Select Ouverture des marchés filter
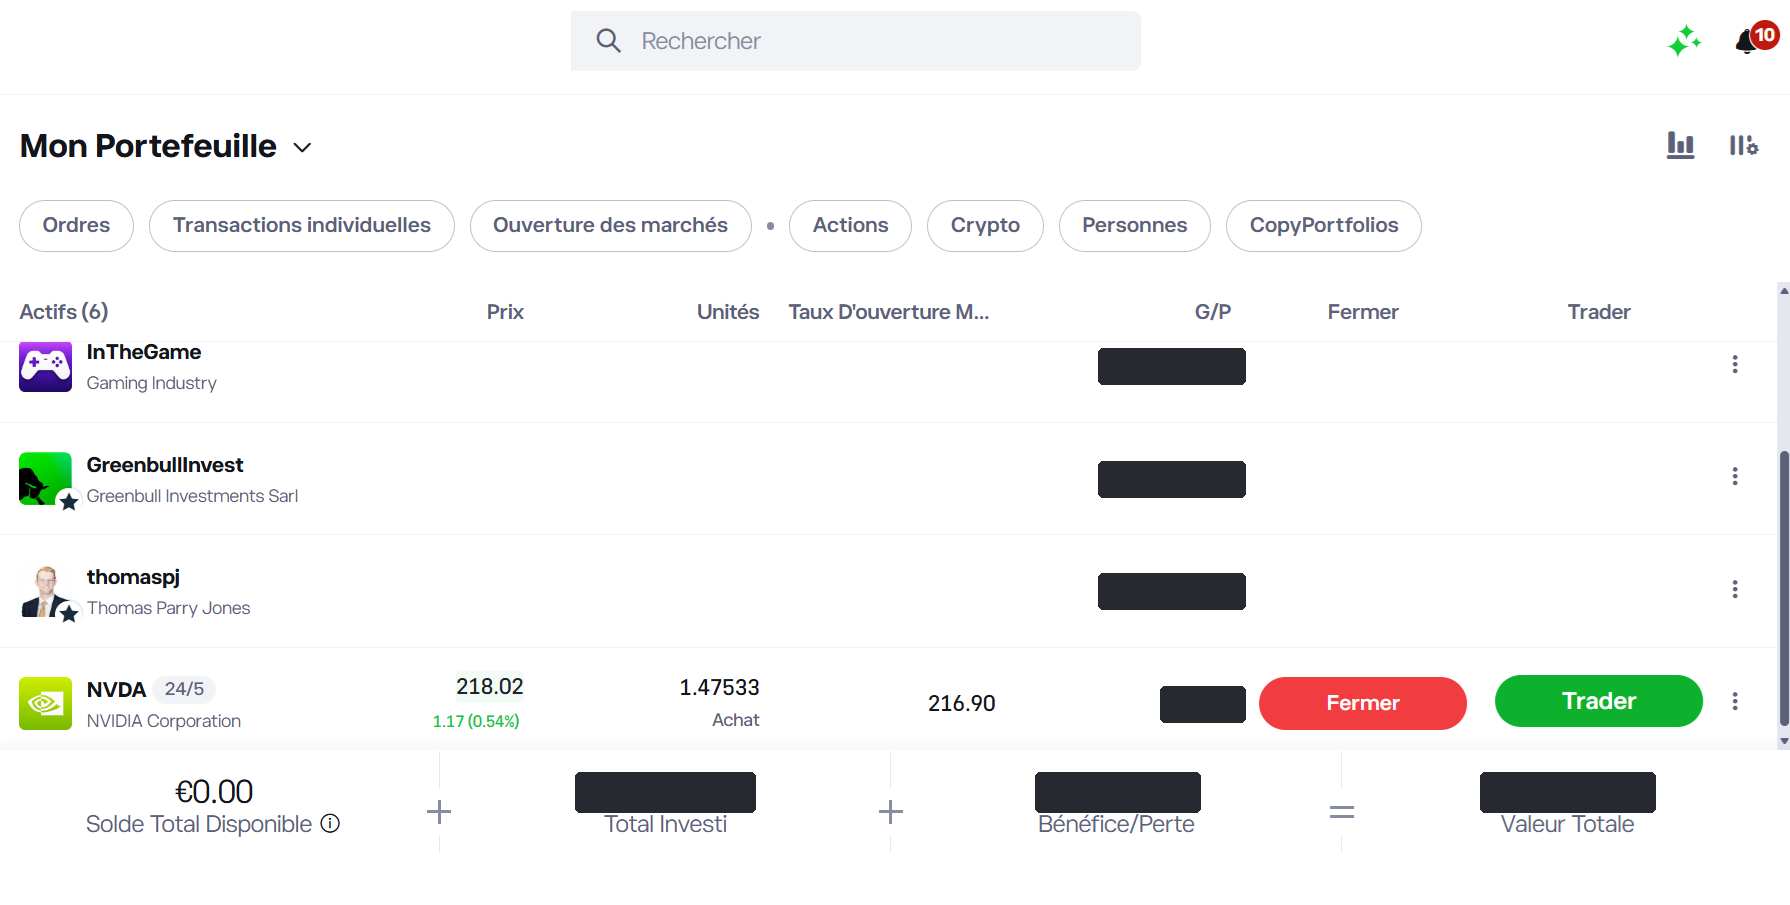The image size is (1790, 905). click(610, 226)
